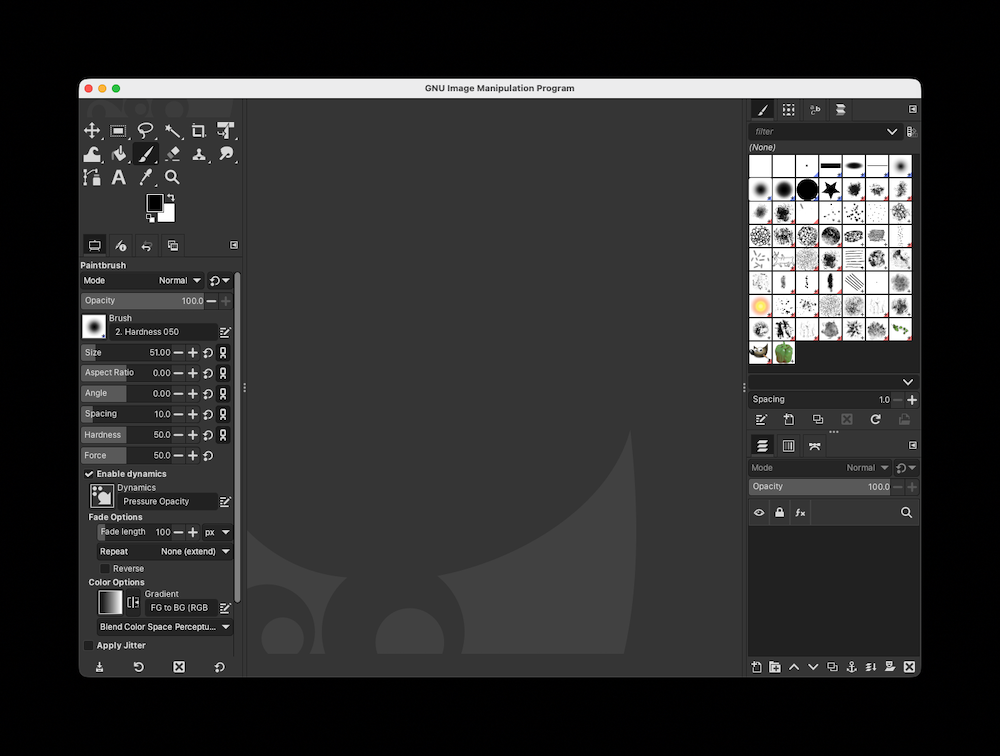Viewport: 1000px width, 756px height.
Task: Select the Text tool
Action: [118, 177]
